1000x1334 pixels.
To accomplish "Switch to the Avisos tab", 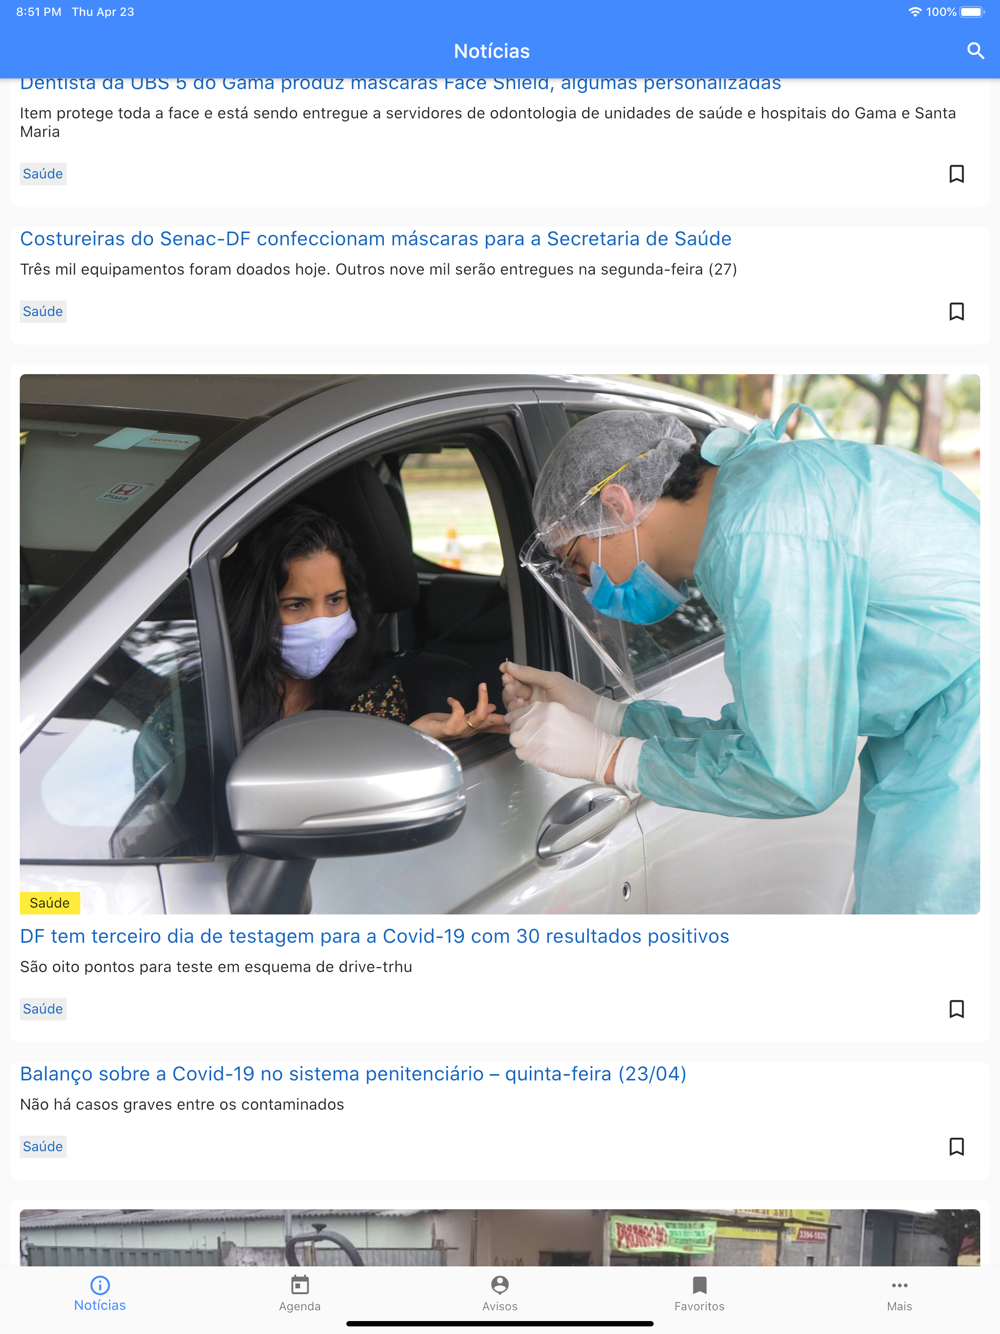I will [x=500, y=1294].
